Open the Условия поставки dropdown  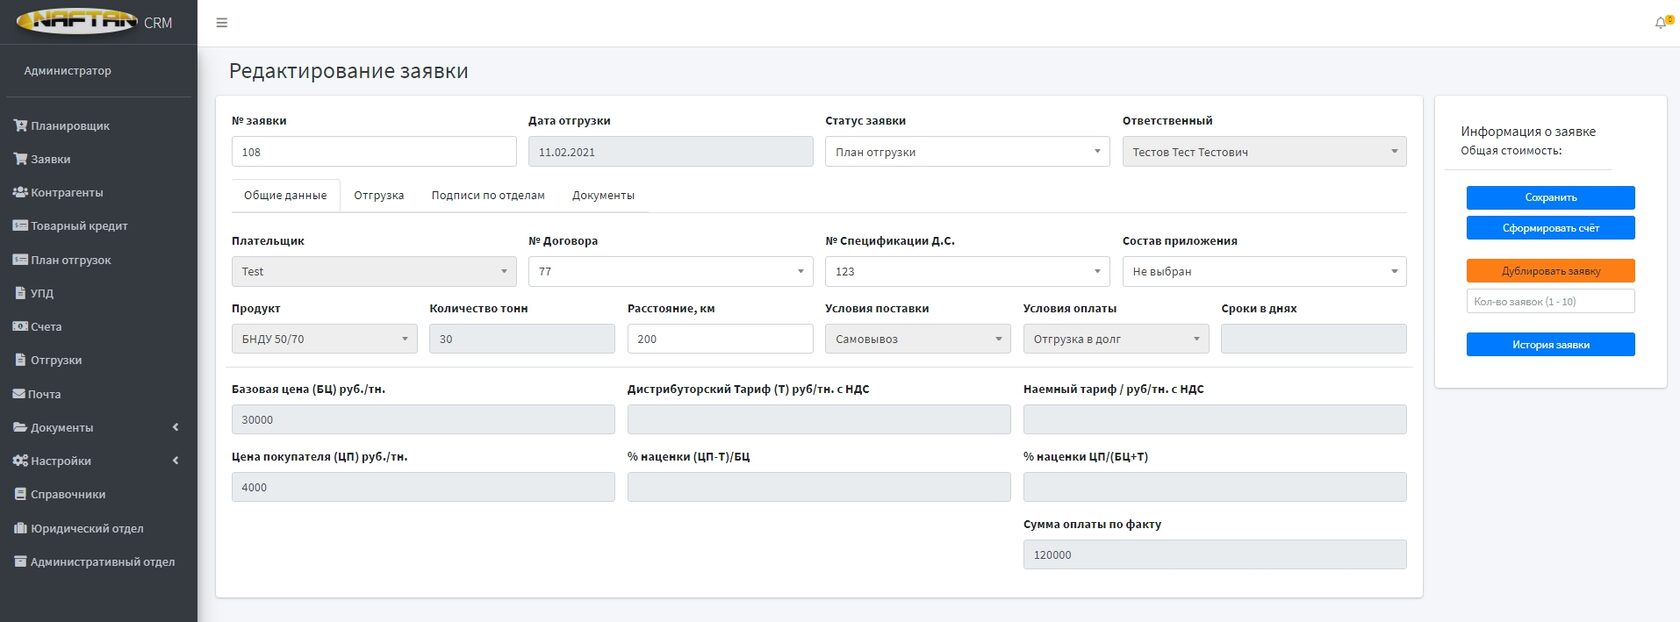coord(918,339)
